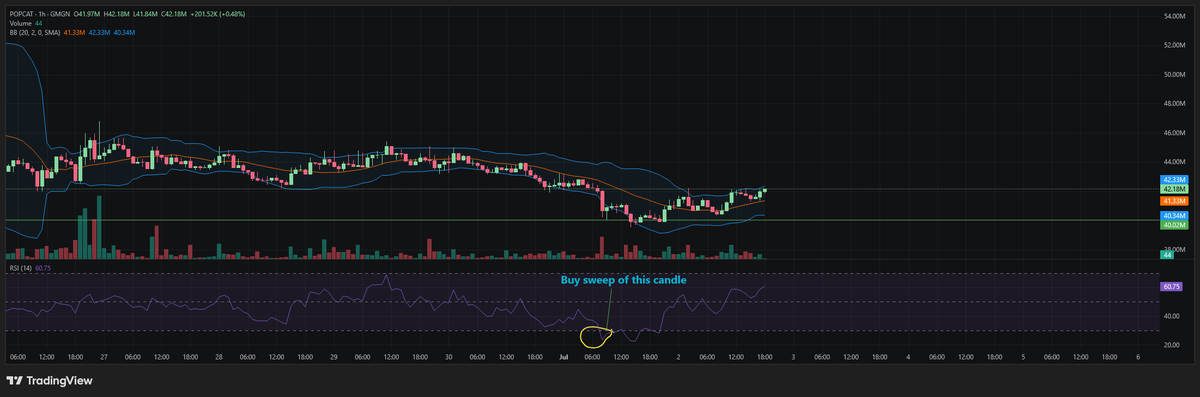Click the 30 date label on the time axis
This screenshot has width=1200, height=397.
448,356
